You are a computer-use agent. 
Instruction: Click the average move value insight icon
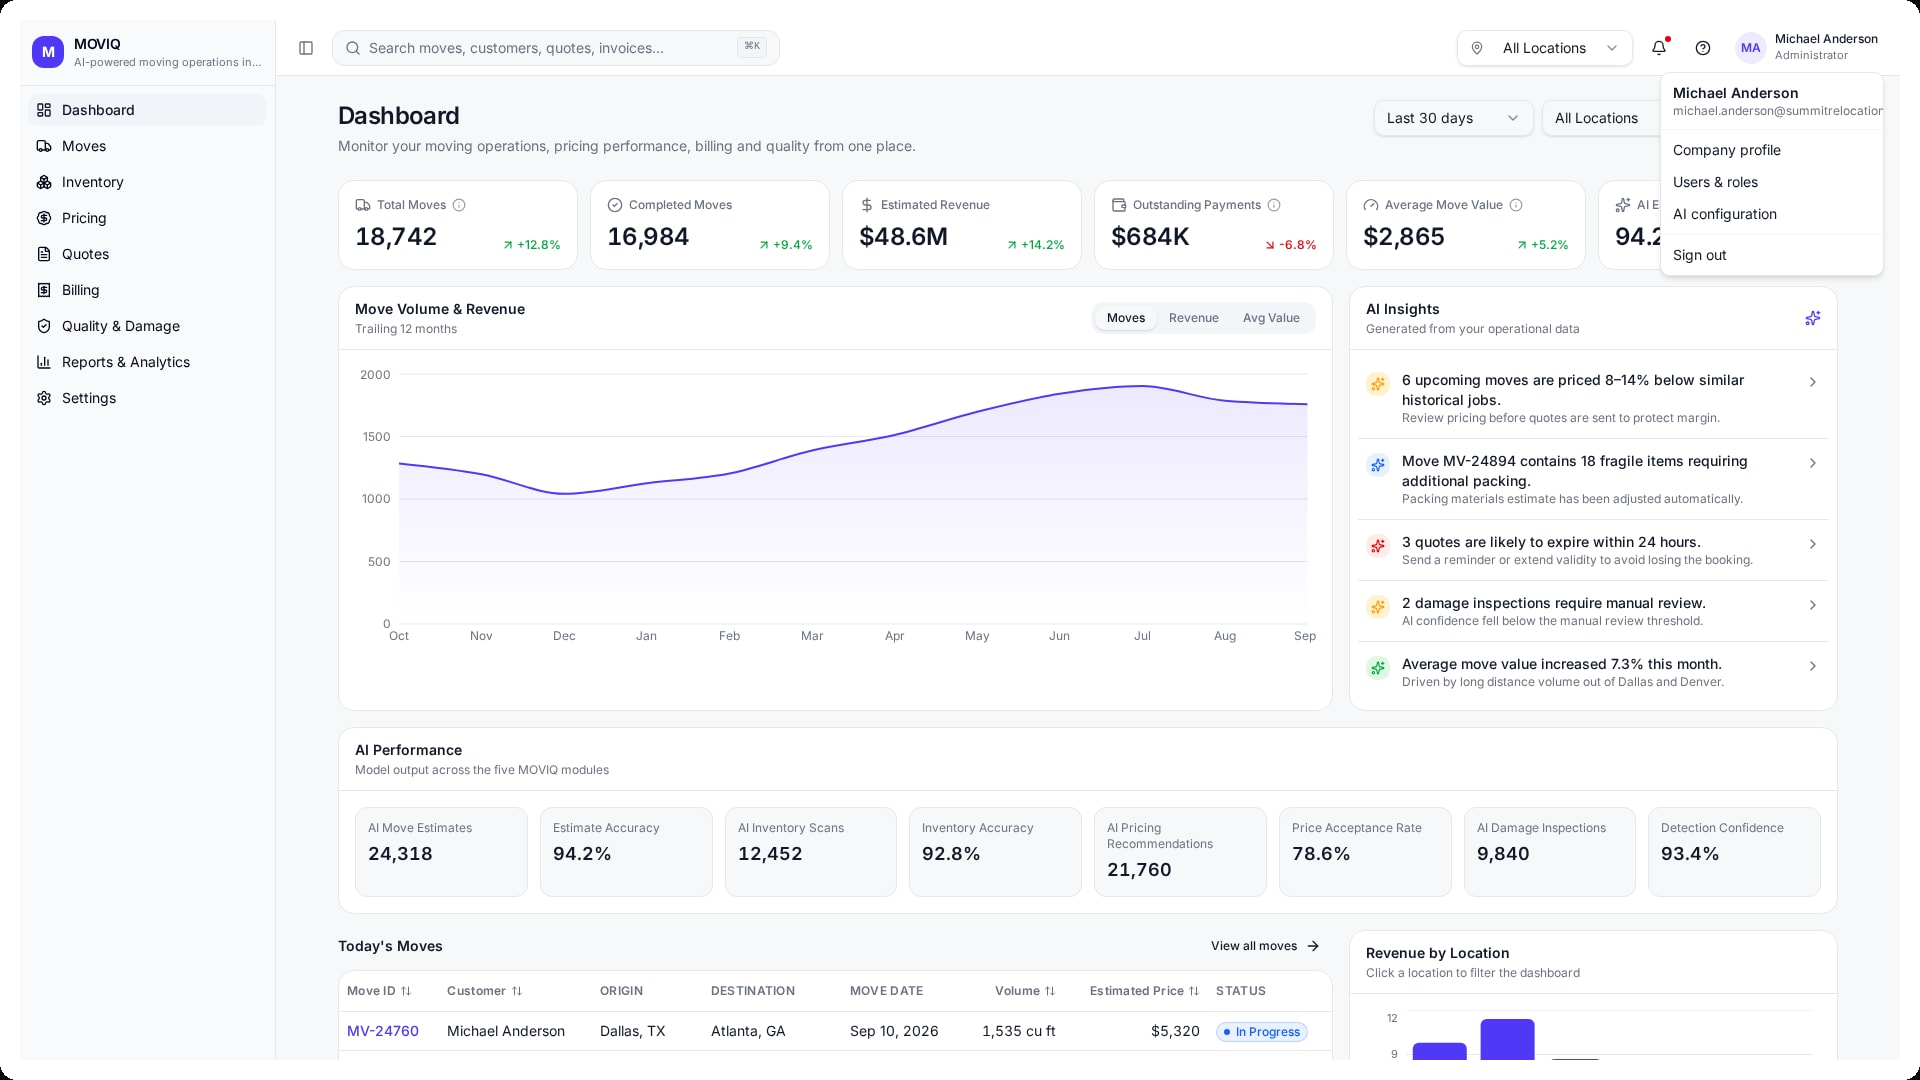click(1378, 668)
